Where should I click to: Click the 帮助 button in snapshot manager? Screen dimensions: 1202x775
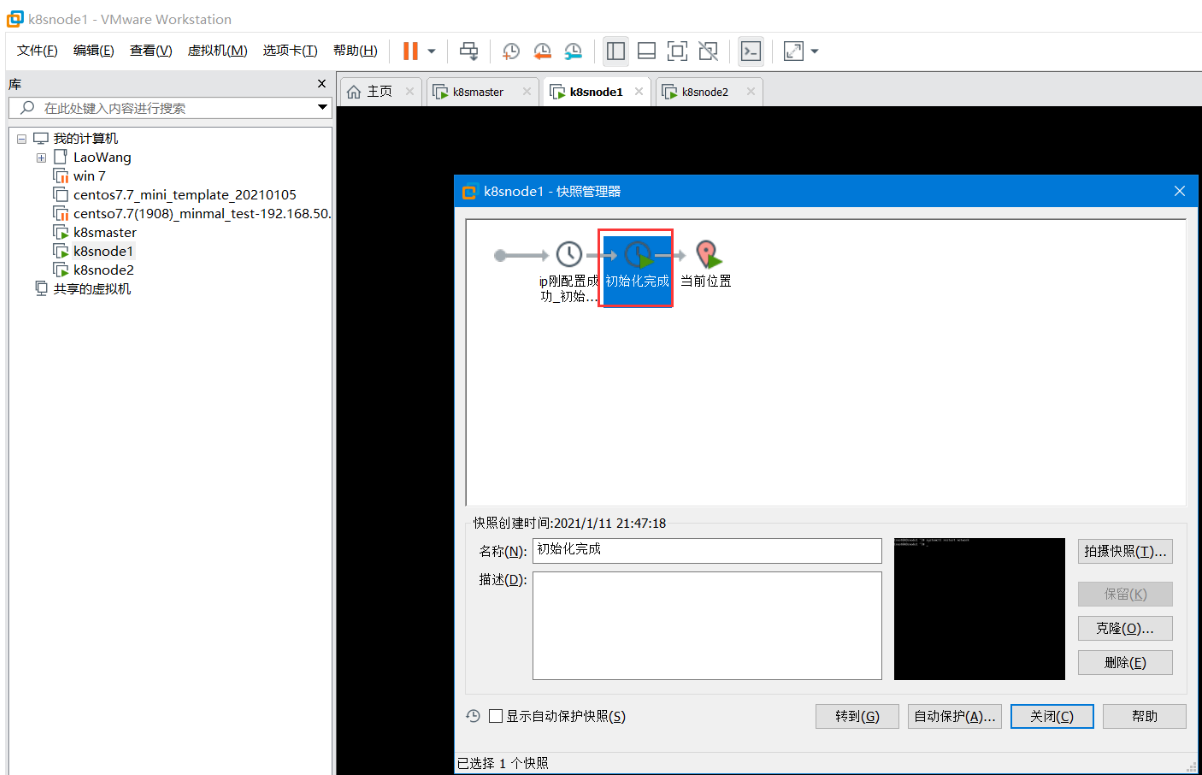[1145, 716]
